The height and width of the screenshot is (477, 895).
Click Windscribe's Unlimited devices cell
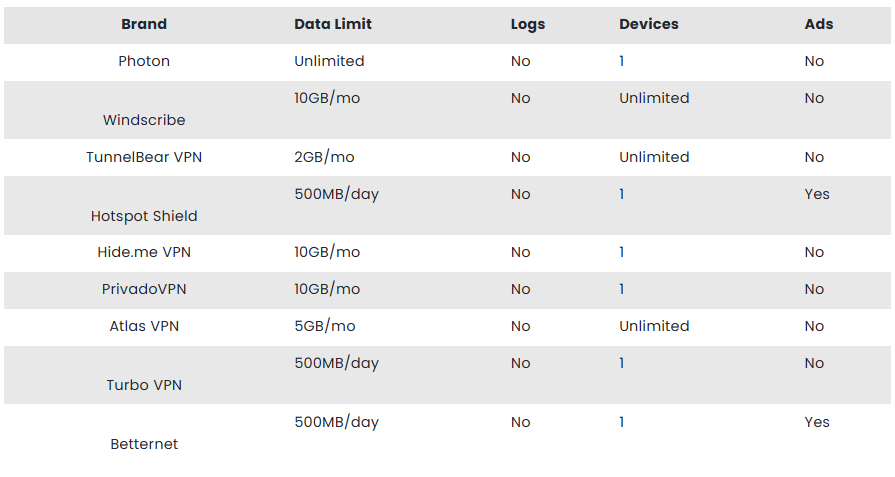pyautogui.click(x=654, y=98)
